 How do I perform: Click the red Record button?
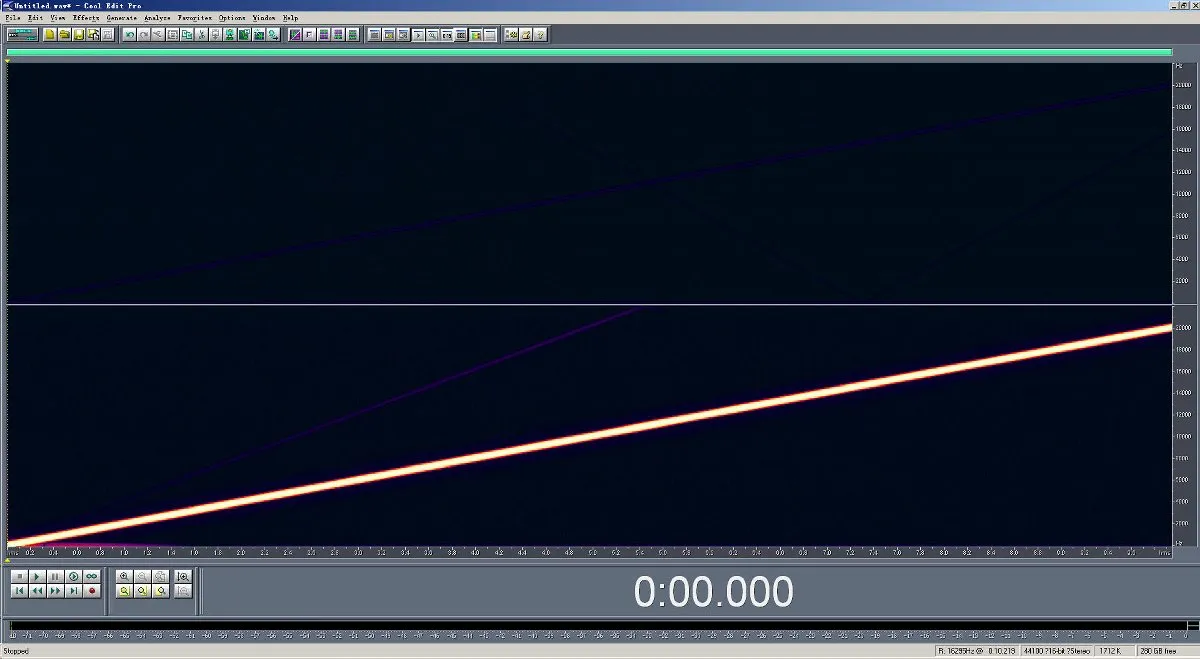(x=91, y=591)
